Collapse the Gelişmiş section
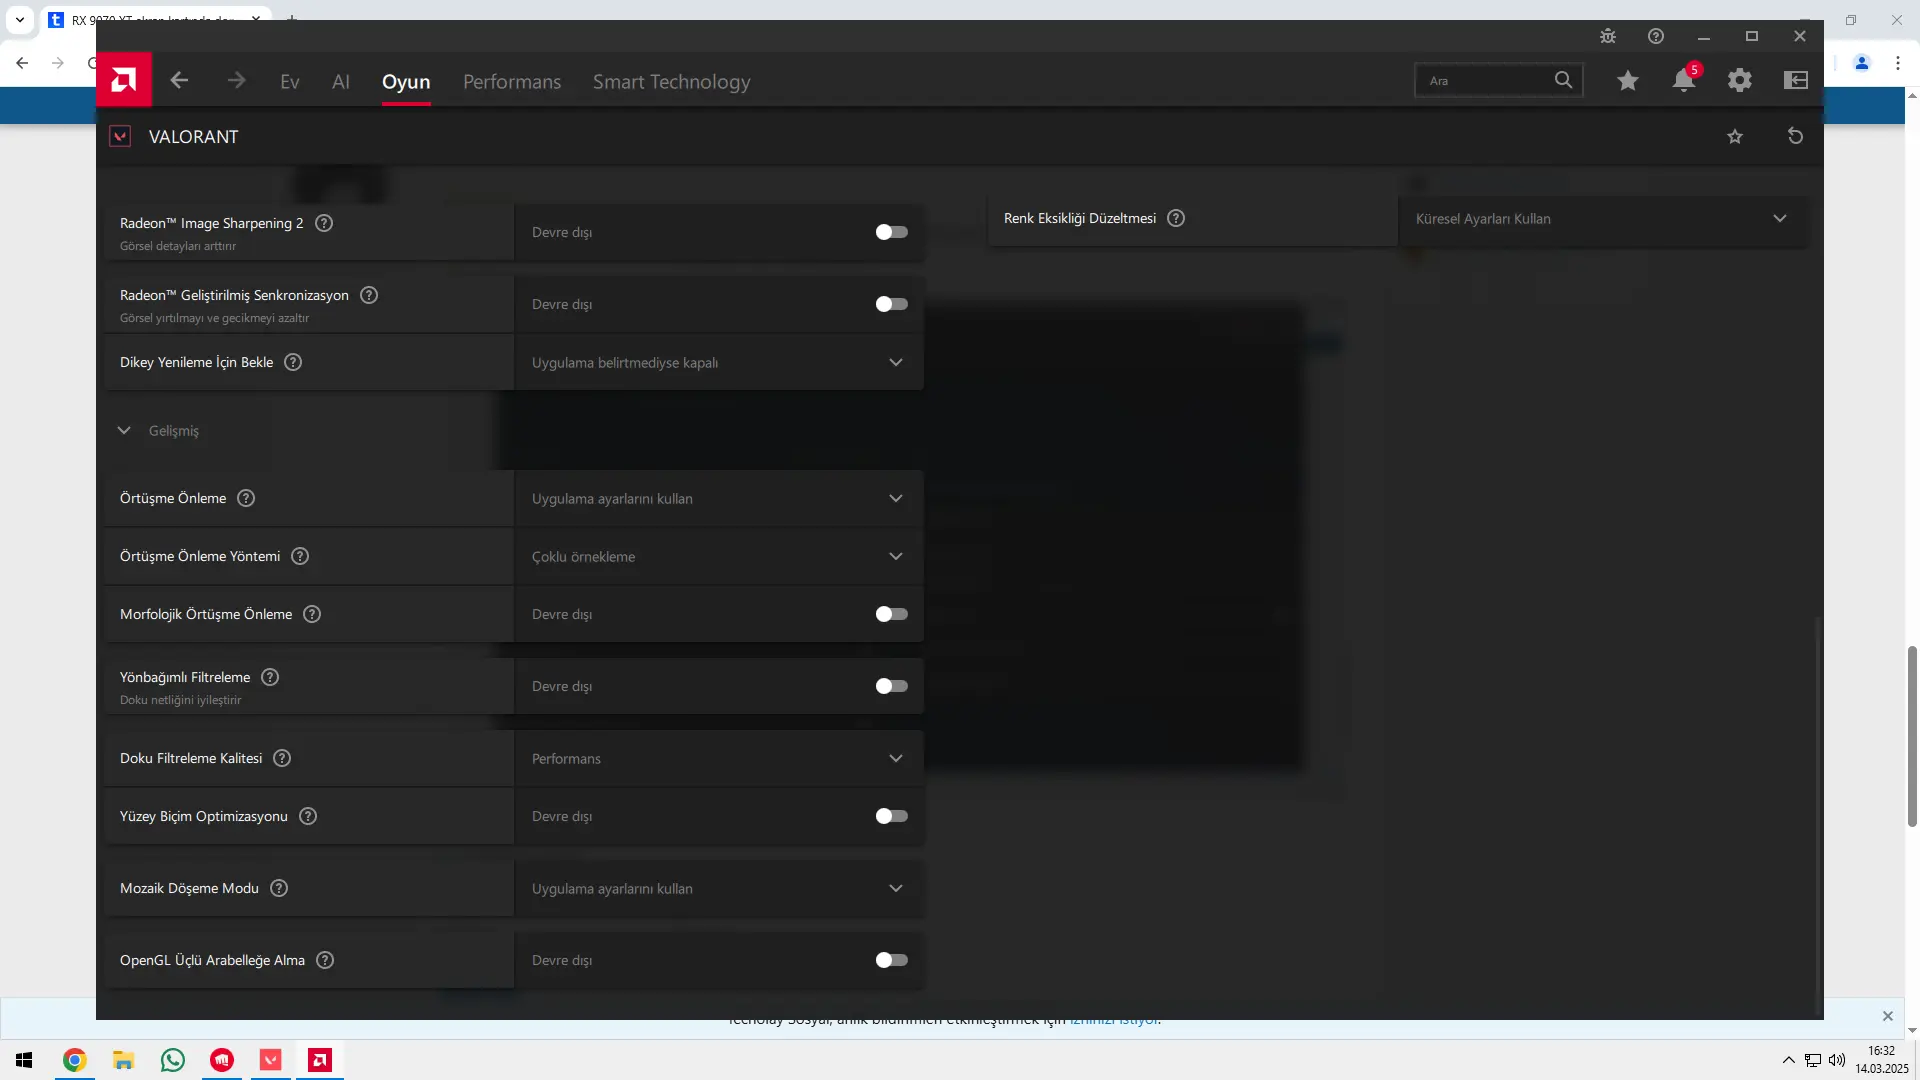The height and width of the screenshot is (1080, 1920). (x=124, y=430)
